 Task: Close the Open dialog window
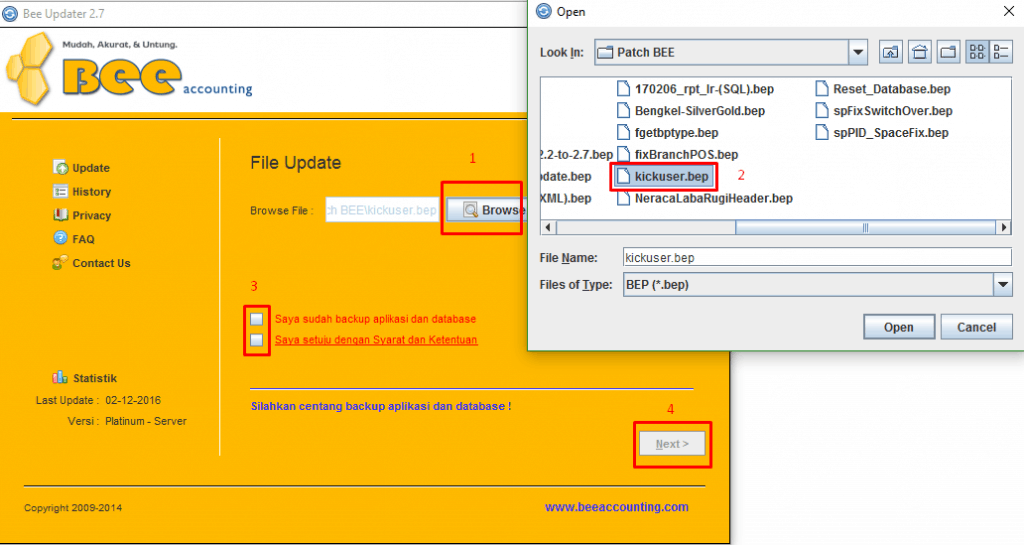tap(1008, 12)
